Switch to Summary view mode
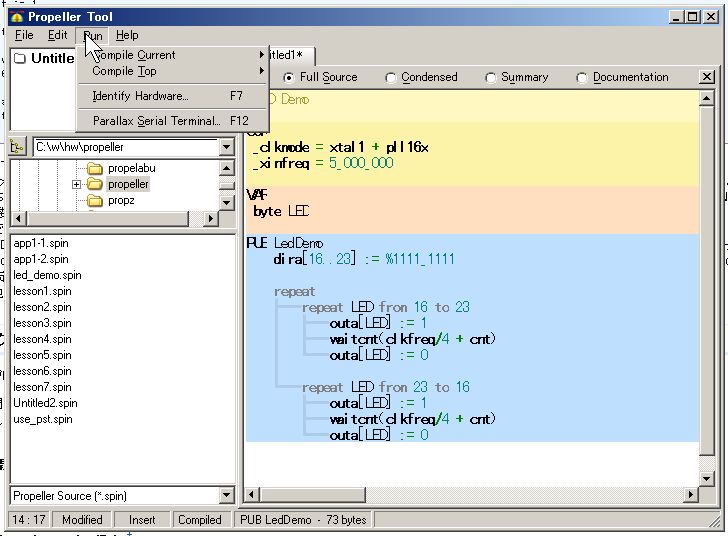Screen dimensions: 728x536 [491, 78]
